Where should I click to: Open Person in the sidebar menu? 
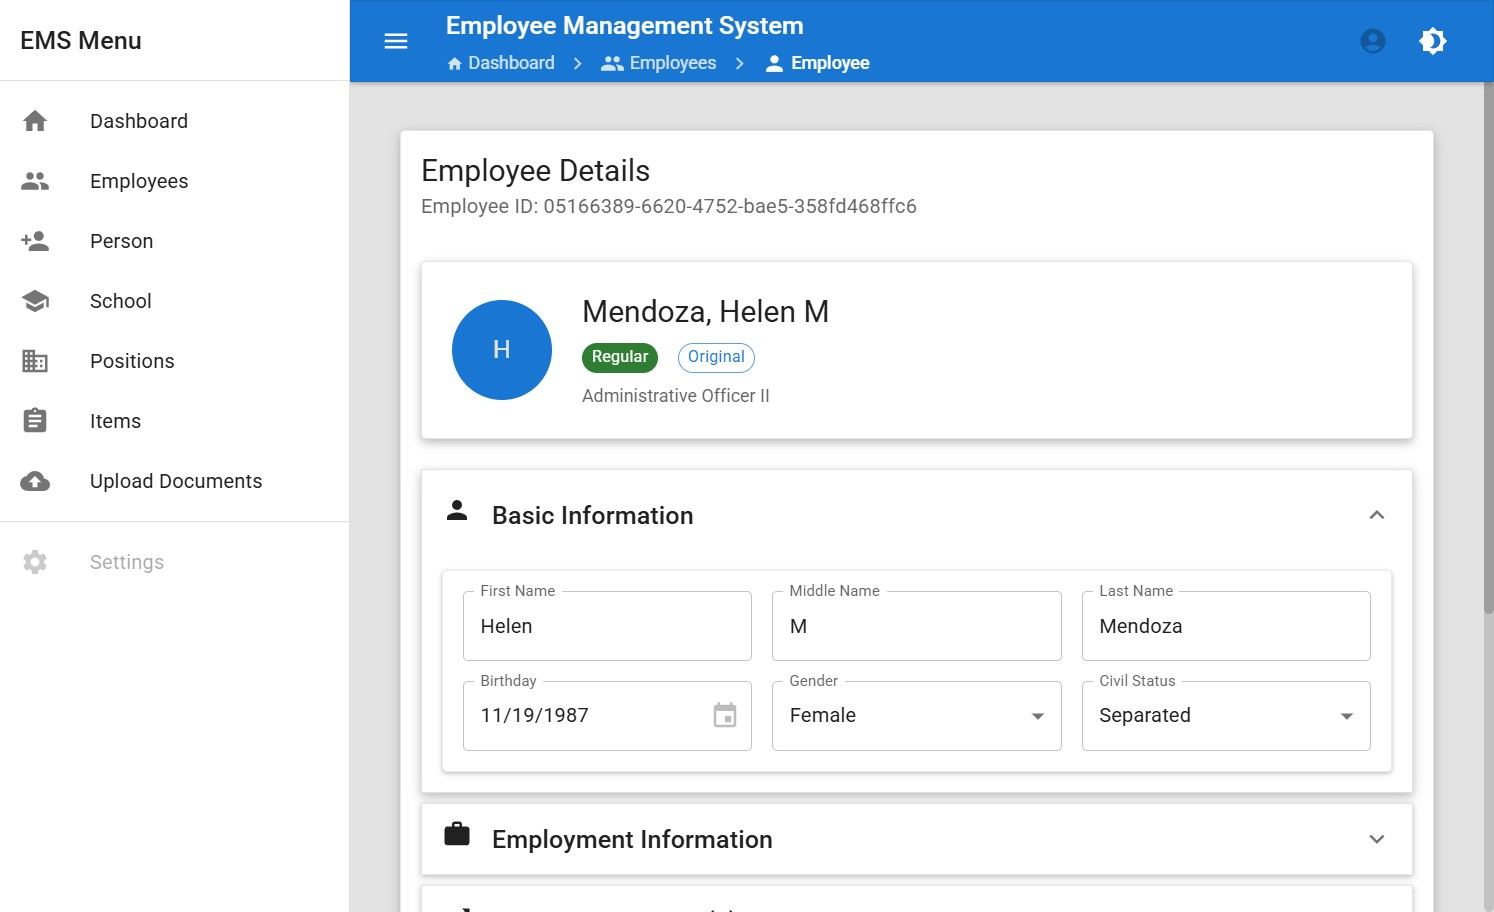[121, 241]
